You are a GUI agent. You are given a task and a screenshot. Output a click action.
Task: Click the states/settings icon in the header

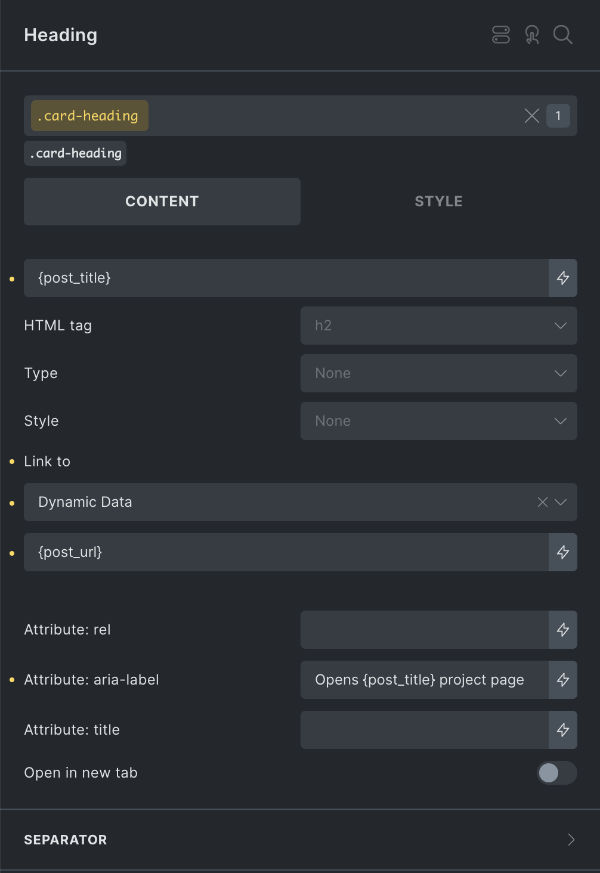[500, 35]
